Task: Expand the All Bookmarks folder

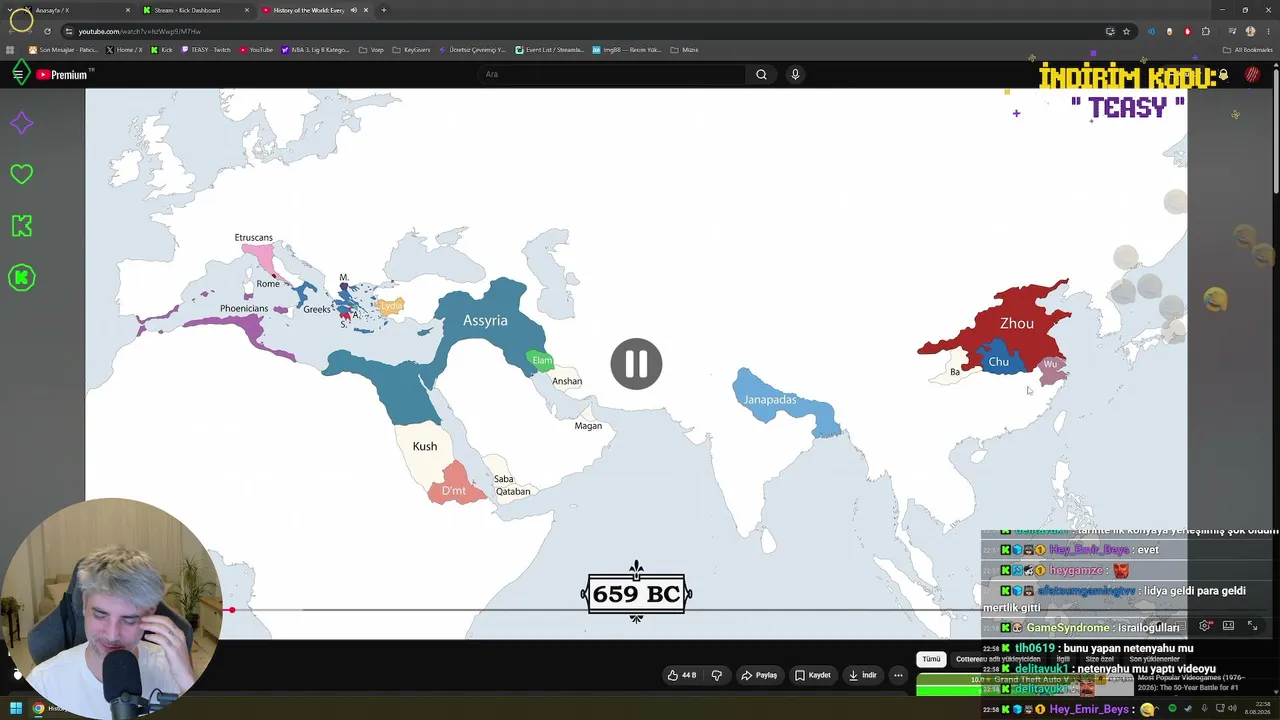Action: click(1248, 50)
